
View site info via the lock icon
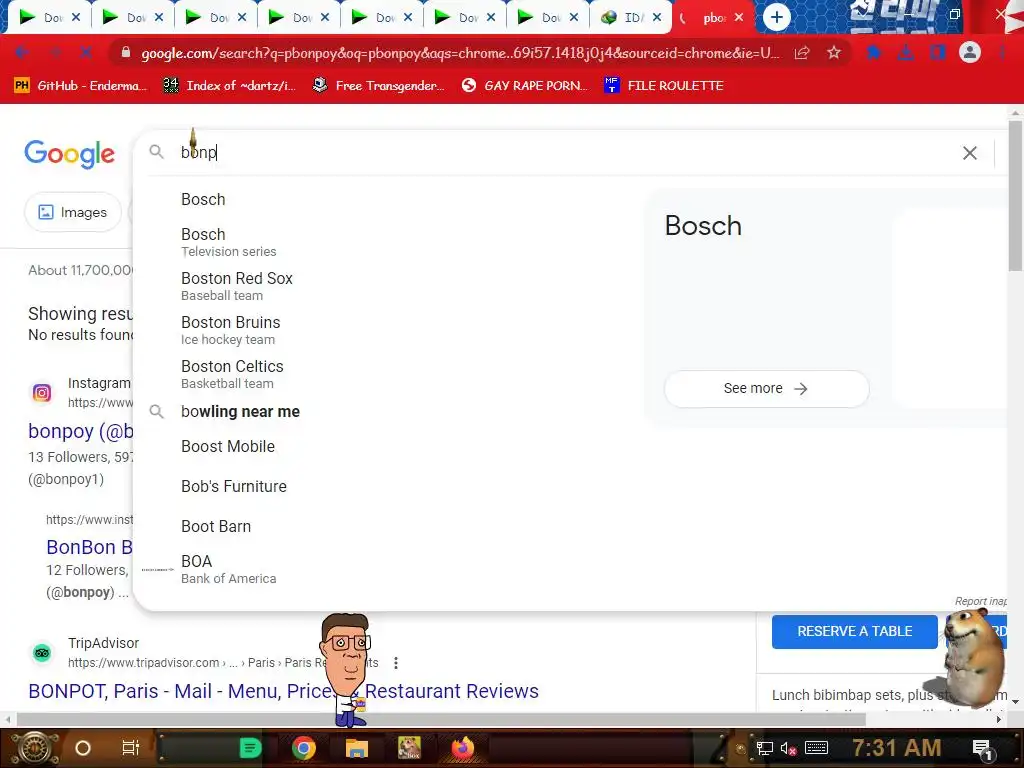coord(125,52)
